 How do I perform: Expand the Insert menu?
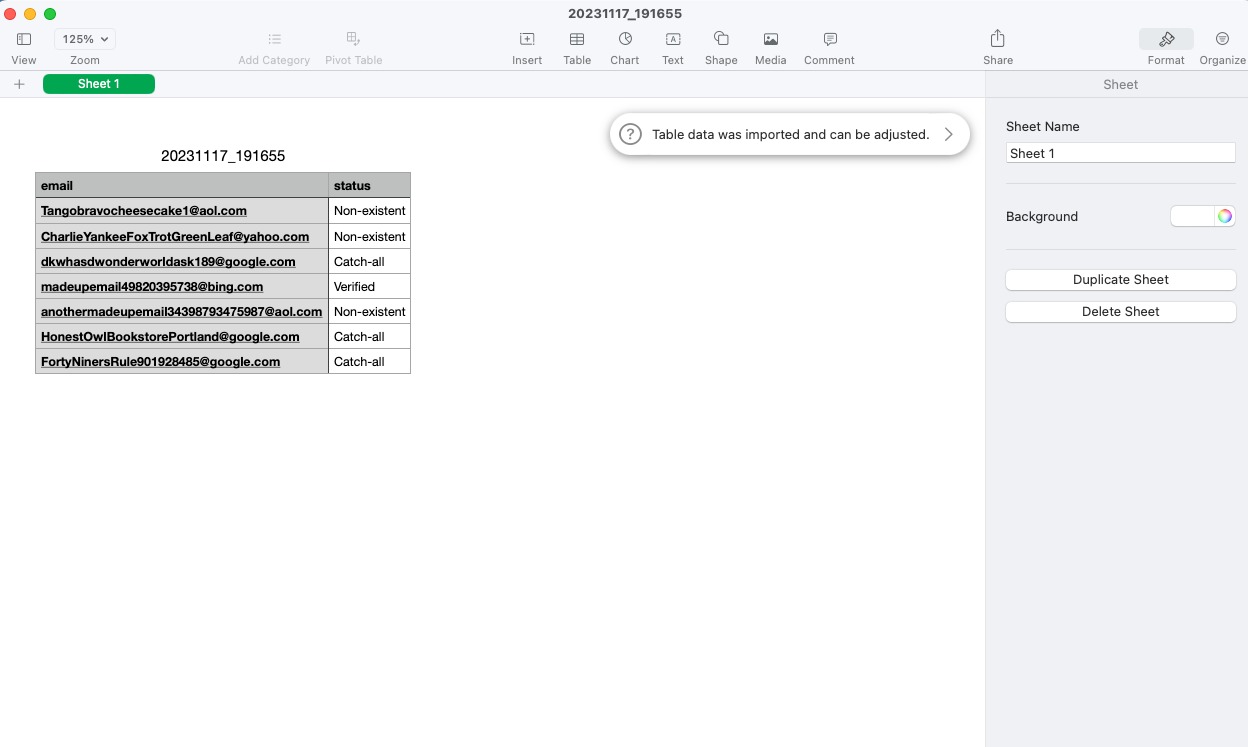[x=527, y=45]
